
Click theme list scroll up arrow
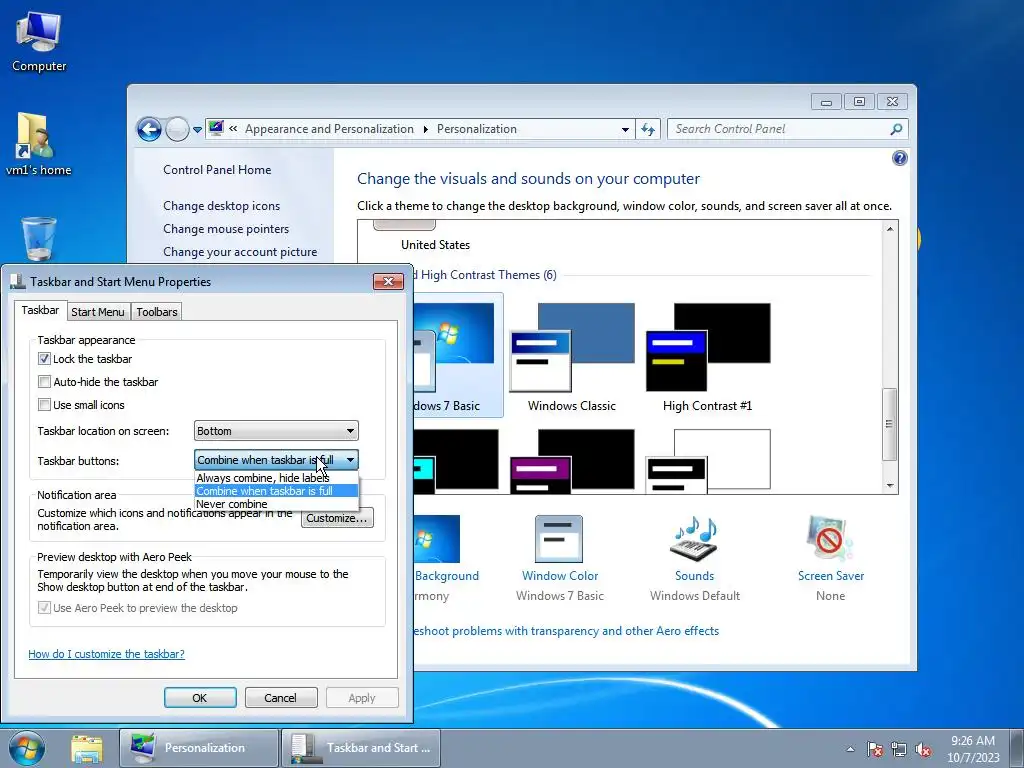889,229
